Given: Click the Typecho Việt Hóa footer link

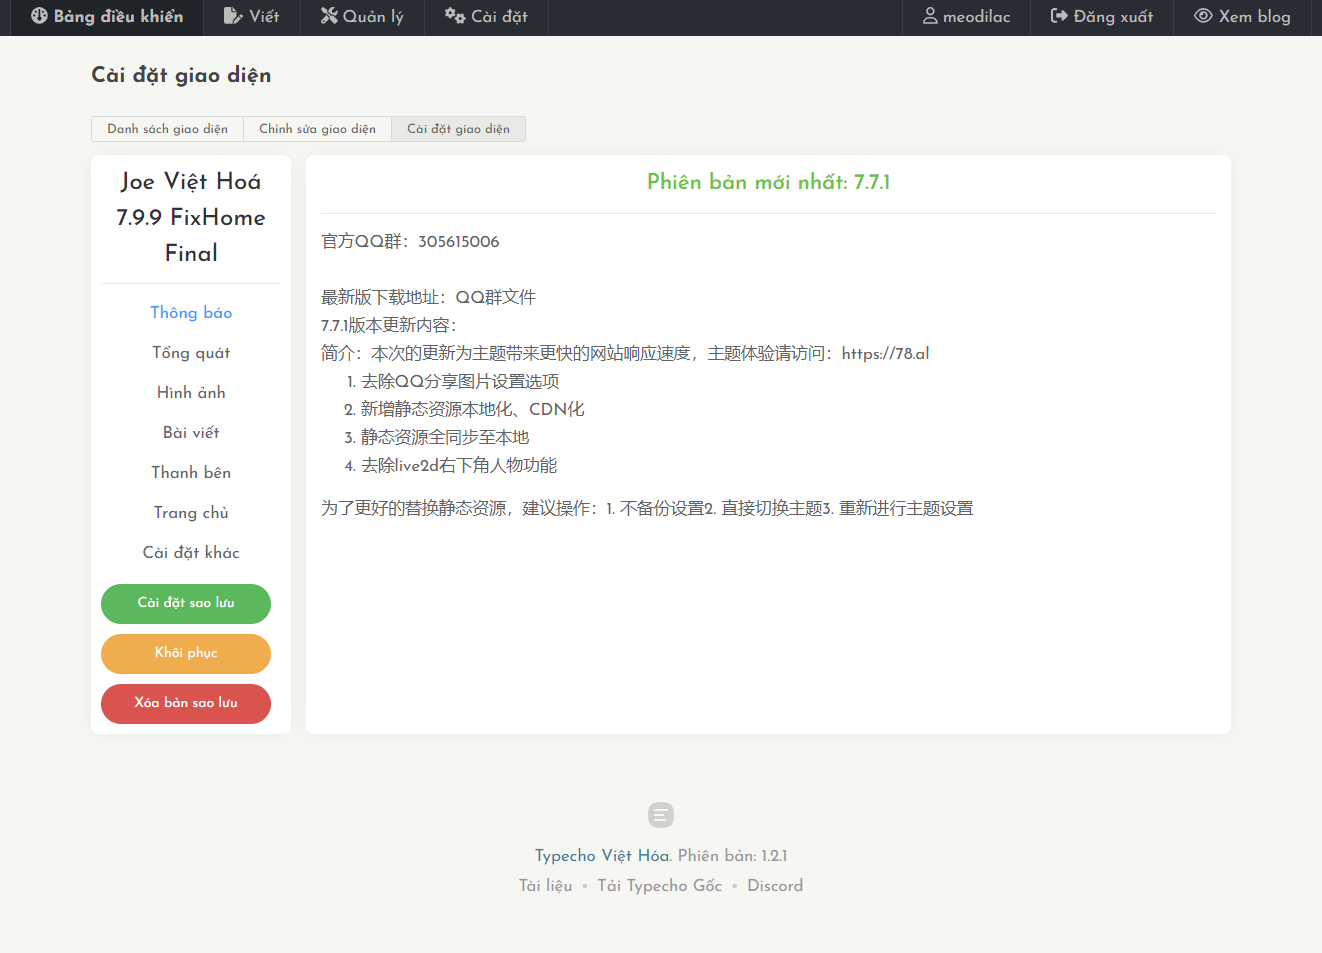Looking at the screenshot, I should point(602,856).
